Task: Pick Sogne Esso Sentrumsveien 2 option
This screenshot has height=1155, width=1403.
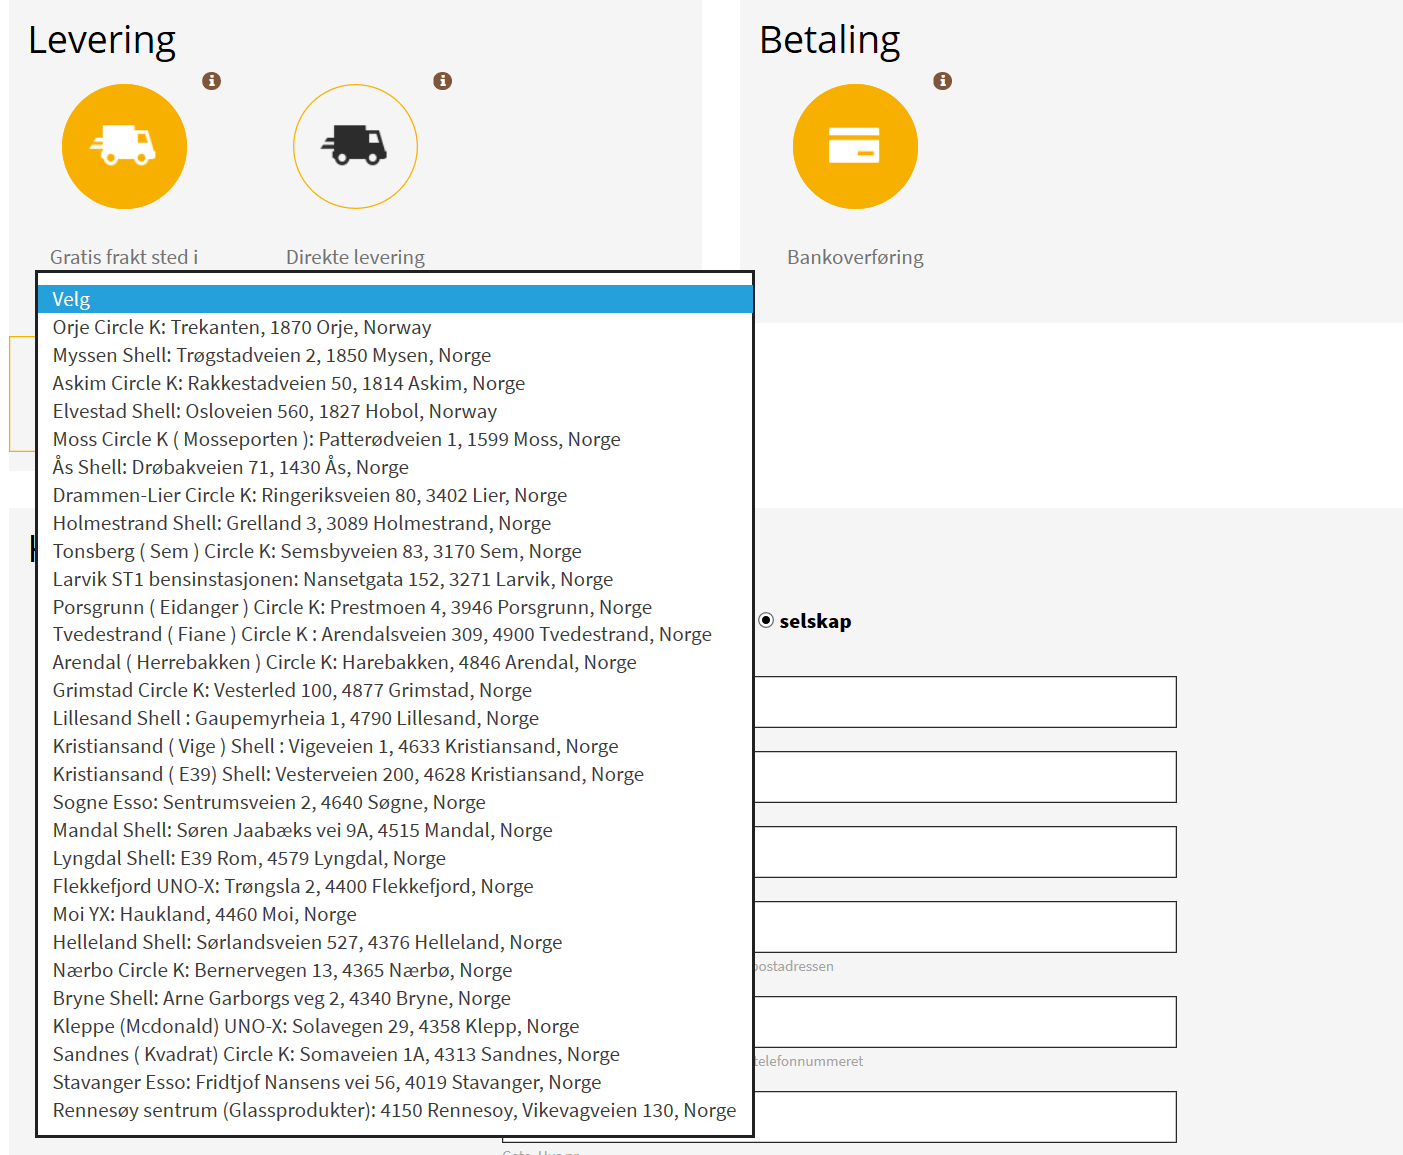Action: pyautogui.click(x=395, y=802)
